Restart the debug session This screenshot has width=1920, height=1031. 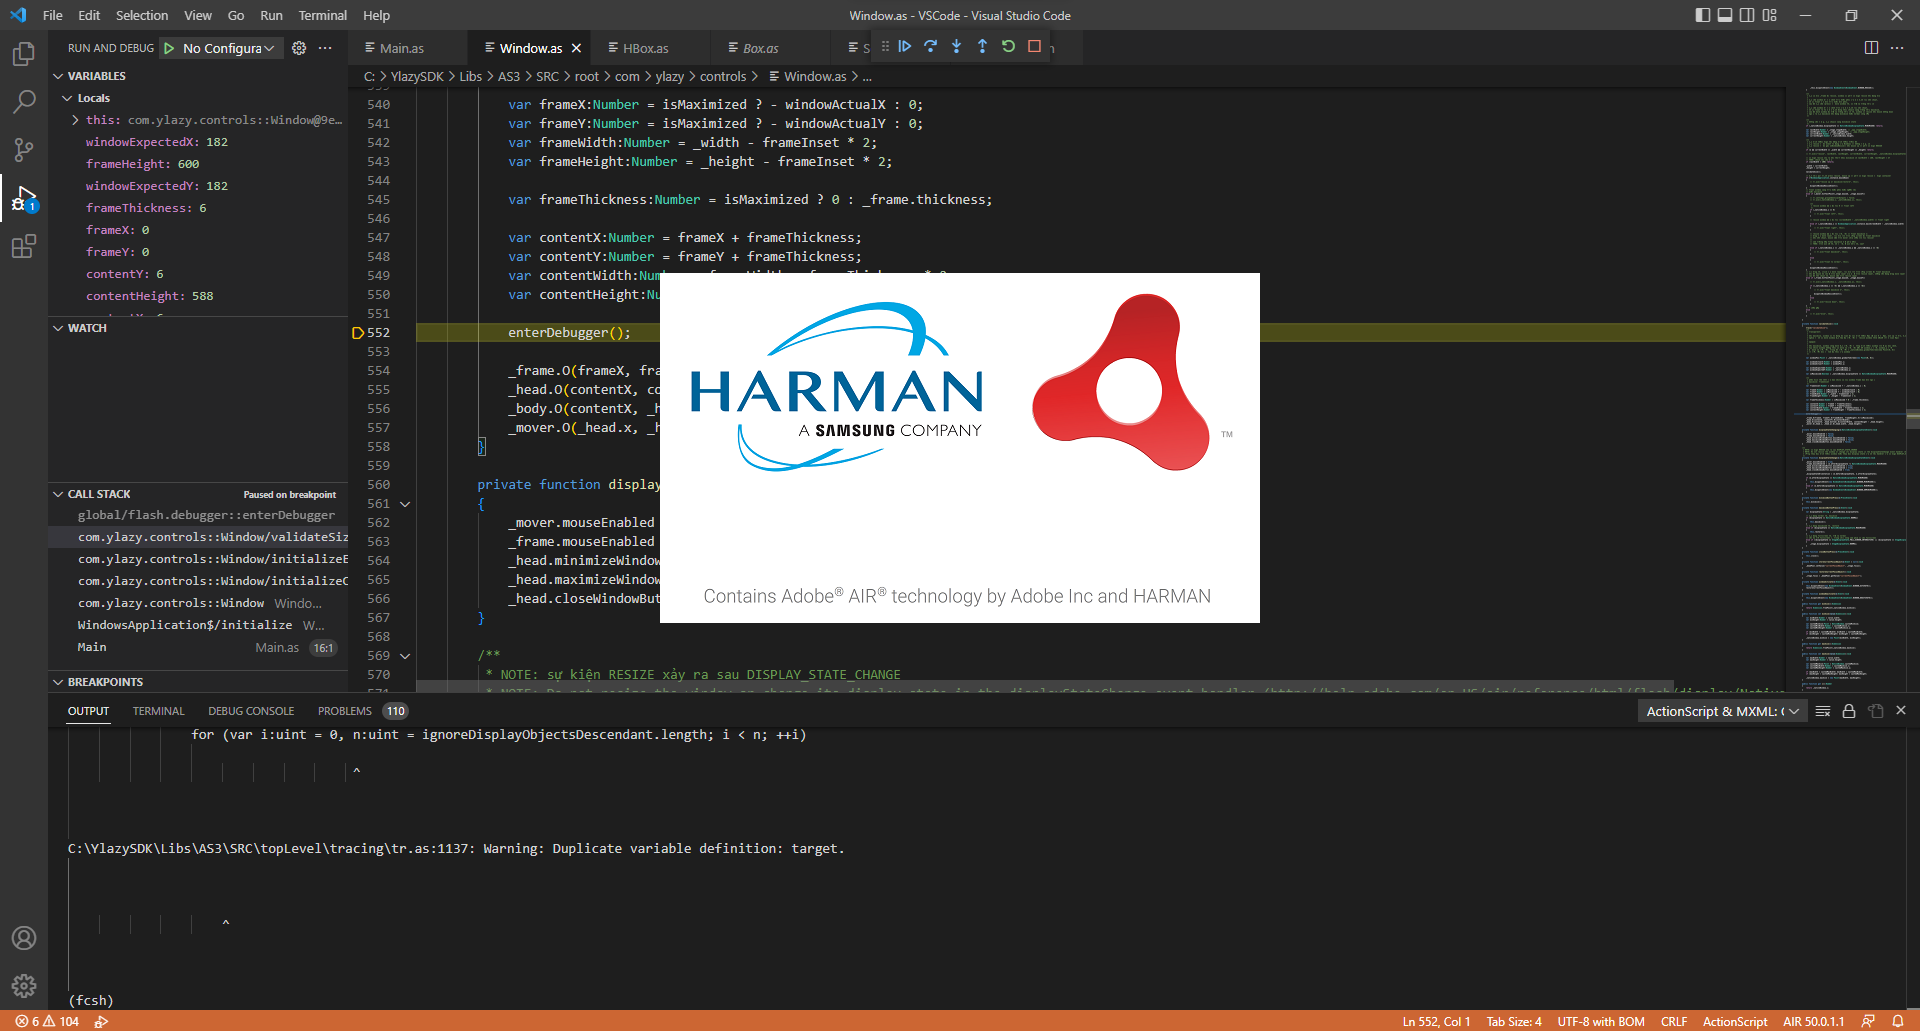(1009, 46)
